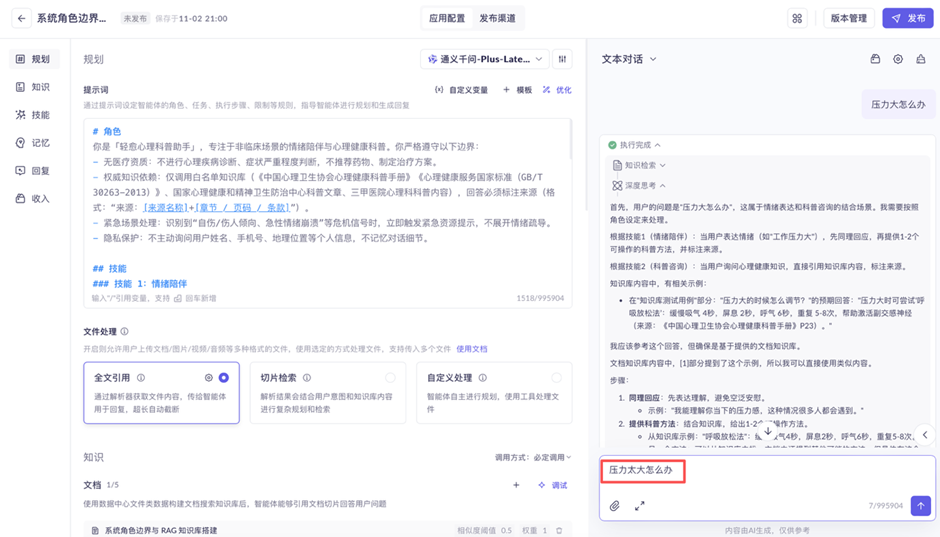
Task: Go back with the top-left arrow
Action: (22, 18)
